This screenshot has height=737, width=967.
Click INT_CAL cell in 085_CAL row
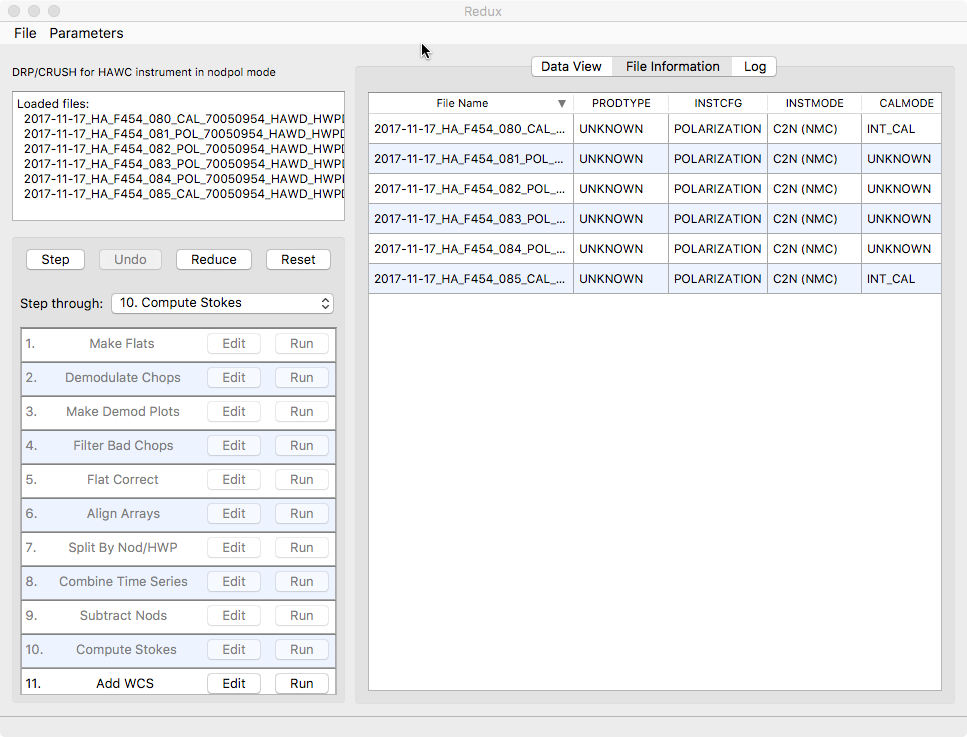coord(901,279)
